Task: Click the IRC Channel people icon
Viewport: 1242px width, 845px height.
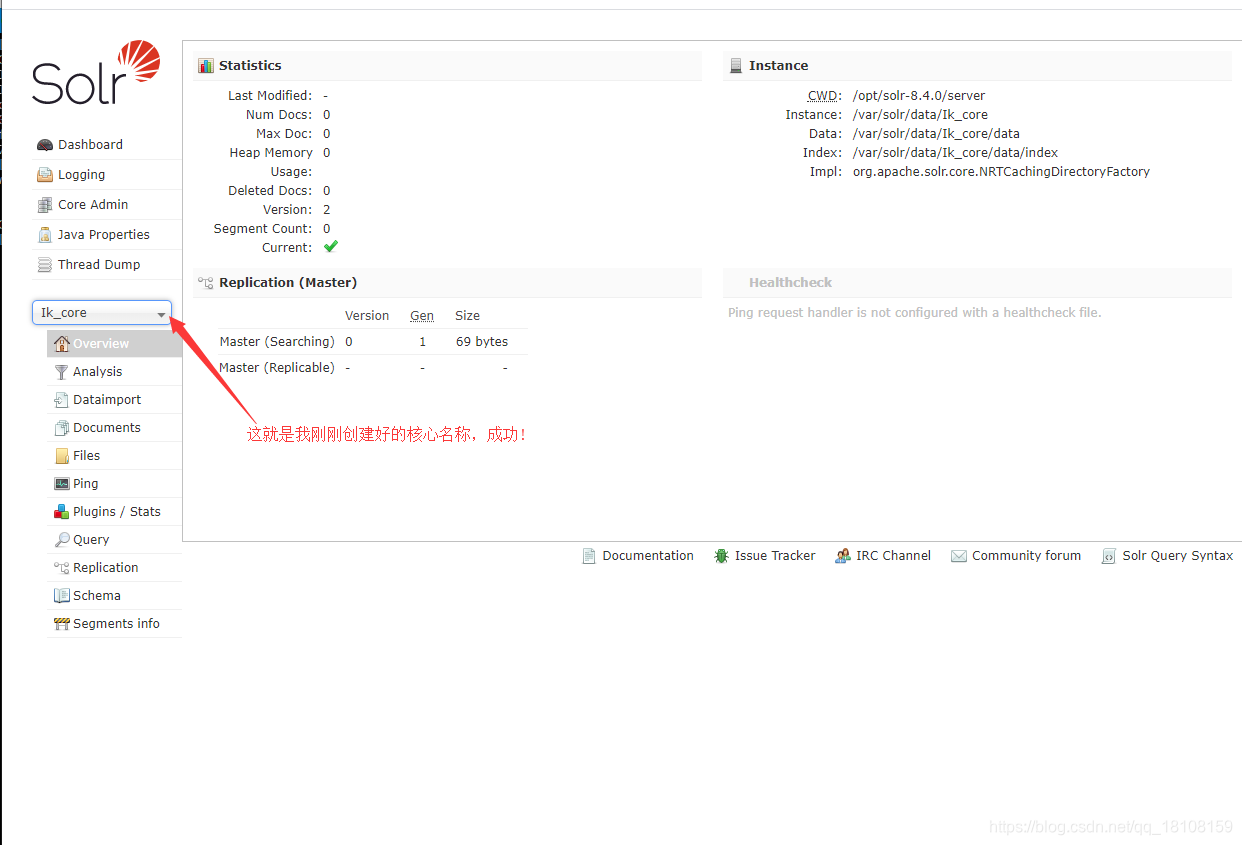Action: click(x=843, y=556)
